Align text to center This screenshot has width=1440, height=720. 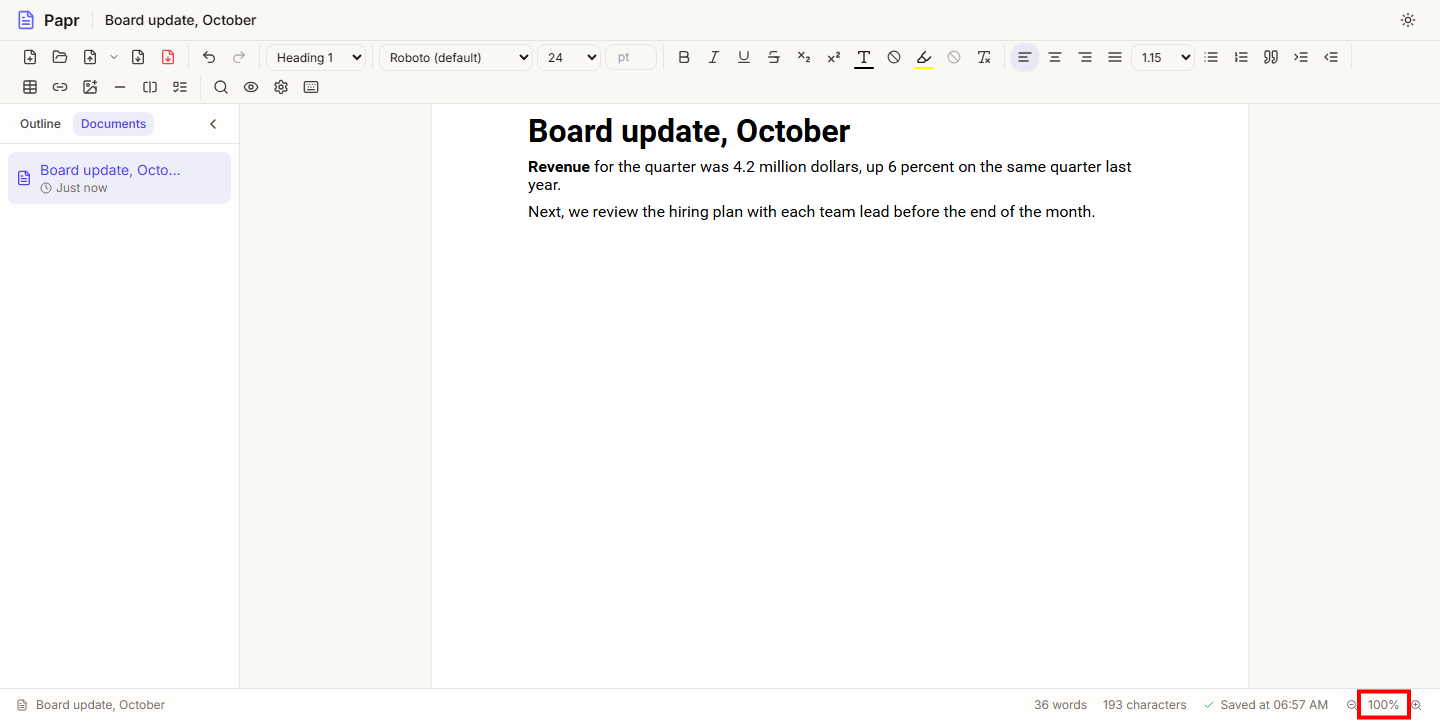coord(1055,57)
